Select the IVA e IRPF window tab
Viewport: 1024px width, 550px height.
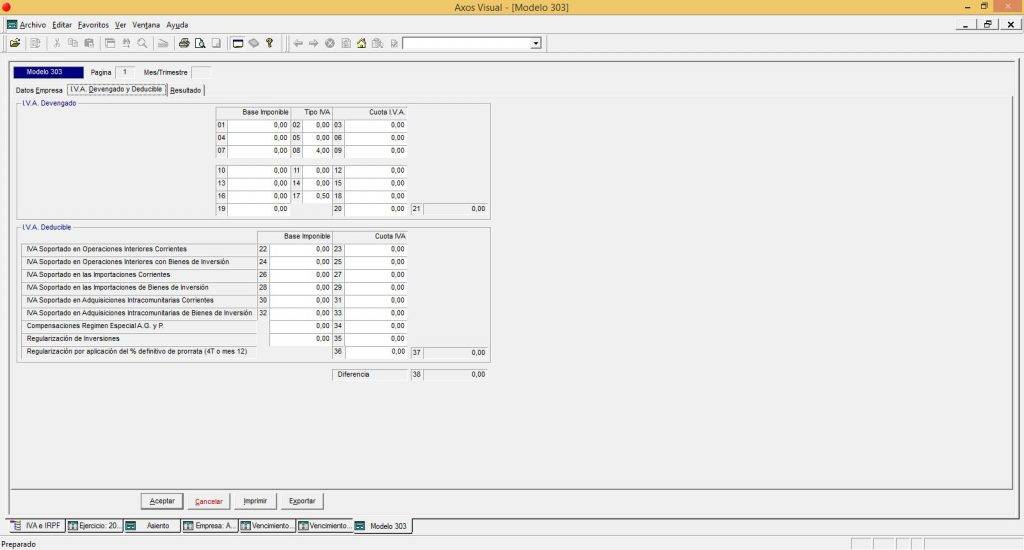click(x=37, y=526)
